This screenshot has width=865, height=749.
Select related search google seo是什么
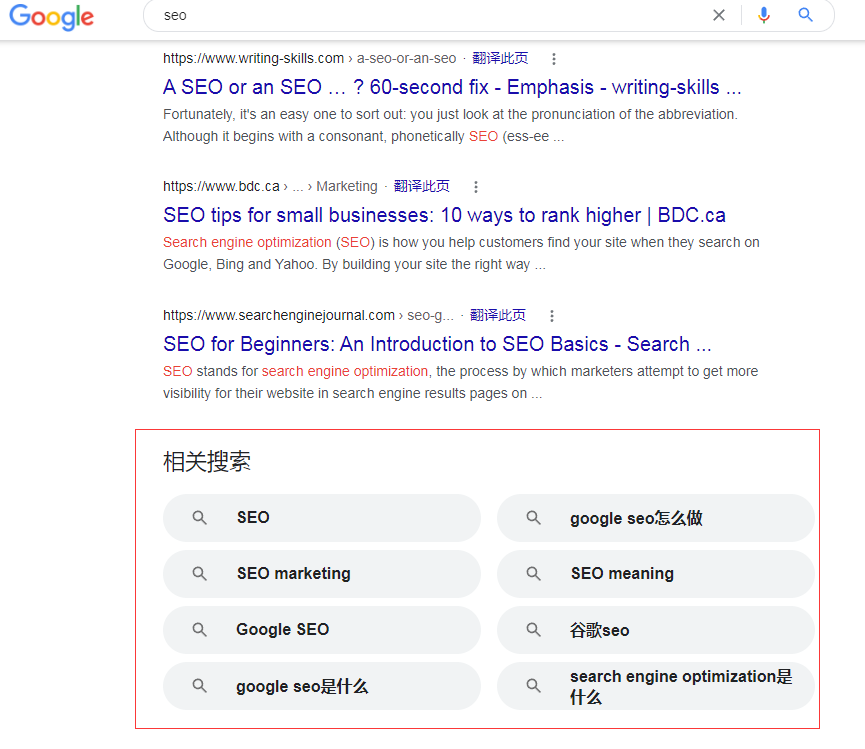coord(322,686)
